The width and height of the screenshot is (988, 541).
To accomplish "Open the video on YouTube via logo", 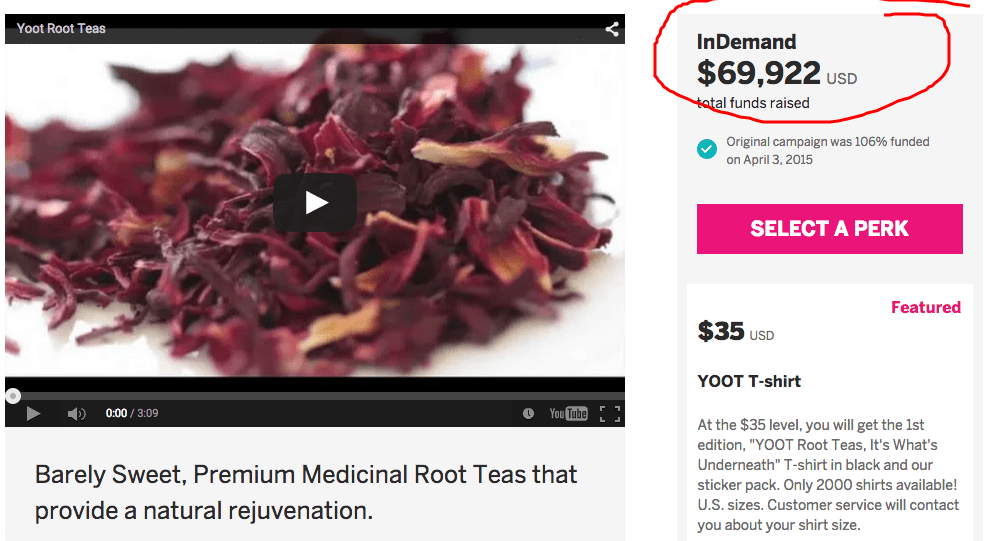I will click(x=568, y=414).
